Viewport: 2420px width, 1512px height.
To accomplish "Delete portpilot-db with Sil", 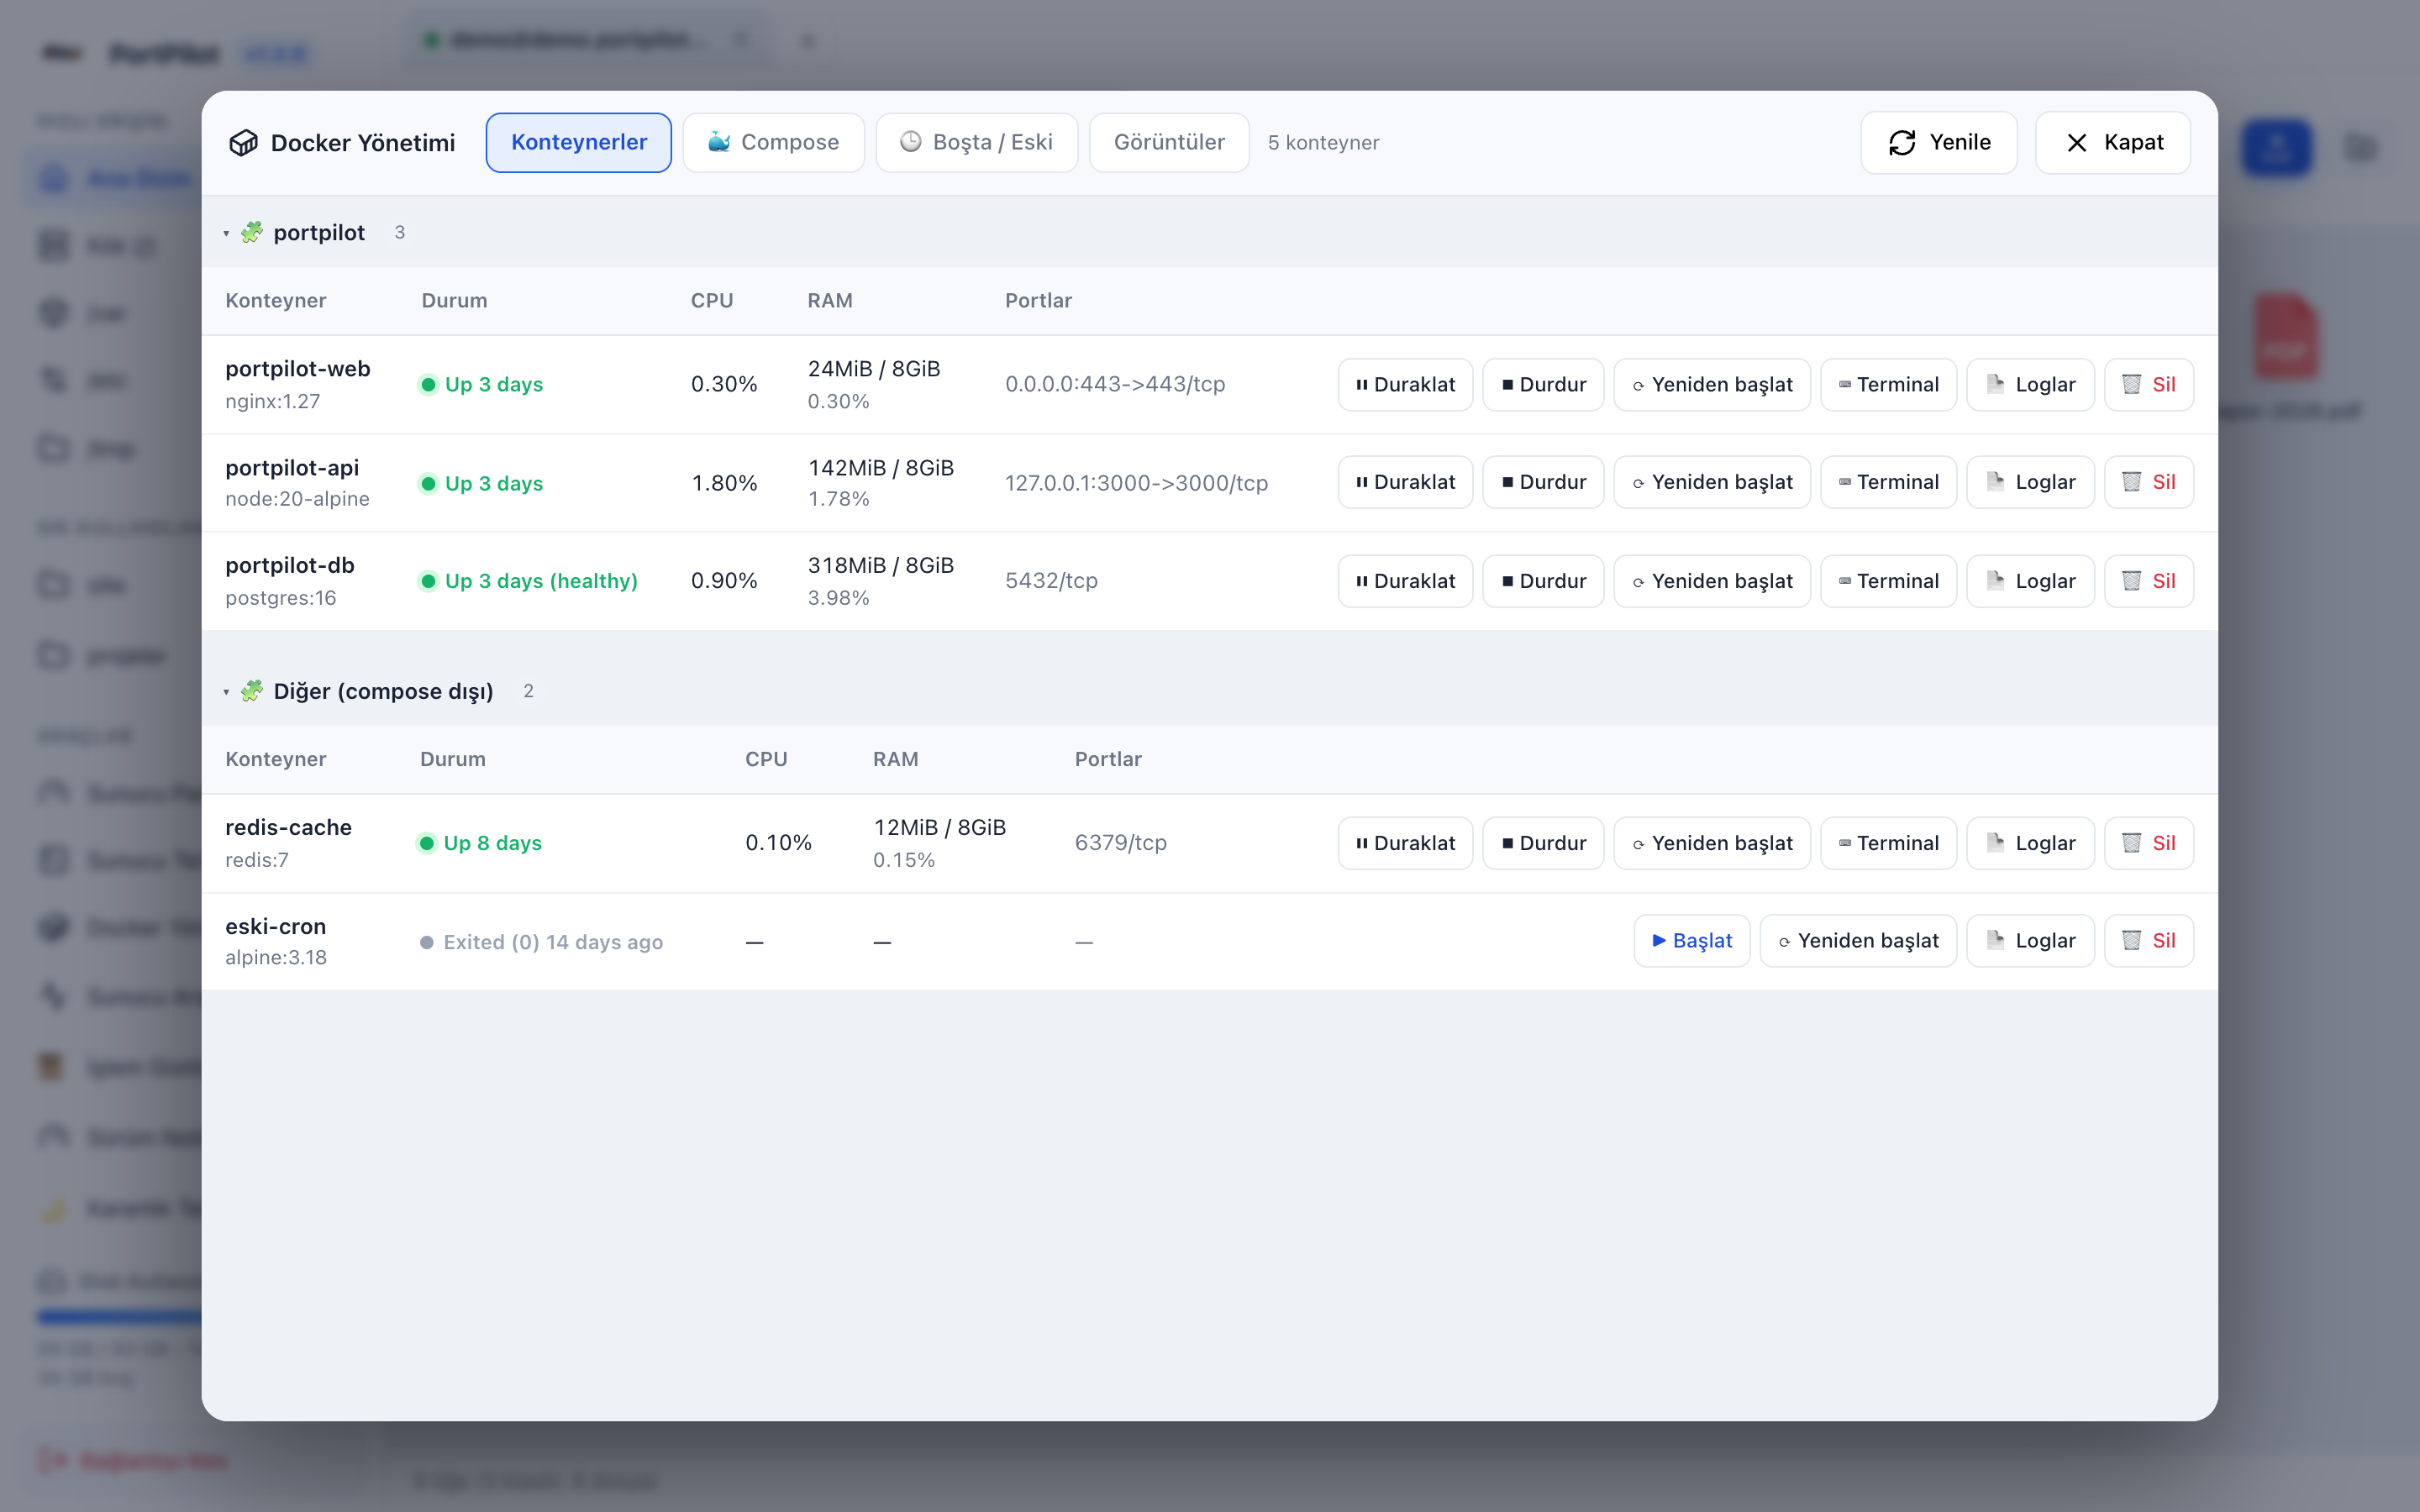I will click(x=2149, y=581).
